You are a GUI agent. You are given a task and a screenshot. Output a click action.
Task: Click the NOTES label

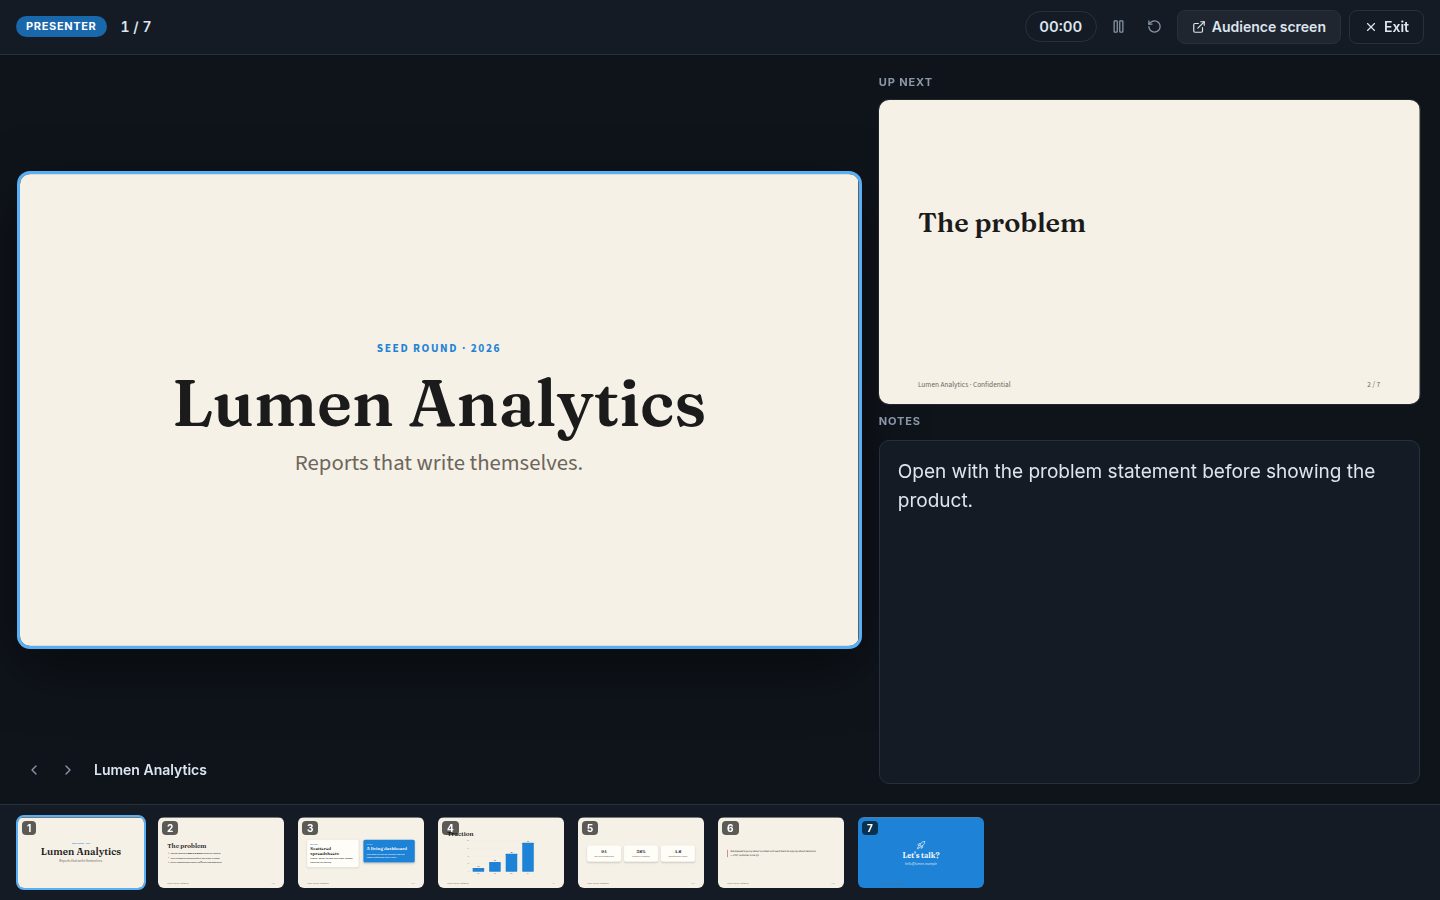tap(899, 421)
